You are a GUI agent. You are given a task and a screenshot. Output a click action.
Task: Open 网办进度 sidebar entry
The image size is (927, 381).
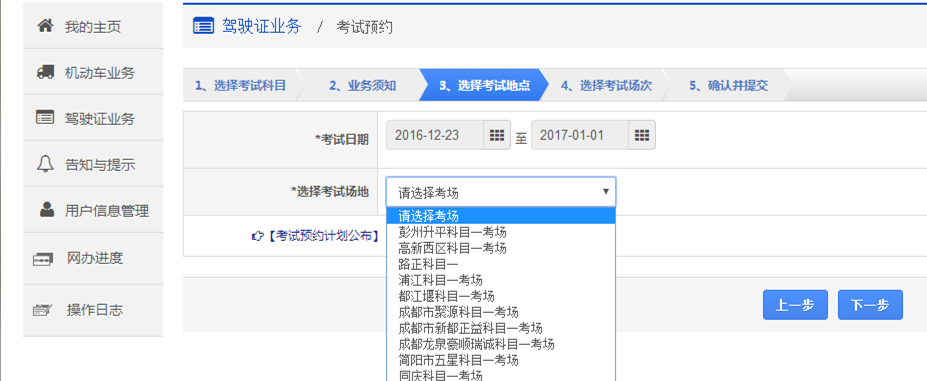[x=95, y=258]
